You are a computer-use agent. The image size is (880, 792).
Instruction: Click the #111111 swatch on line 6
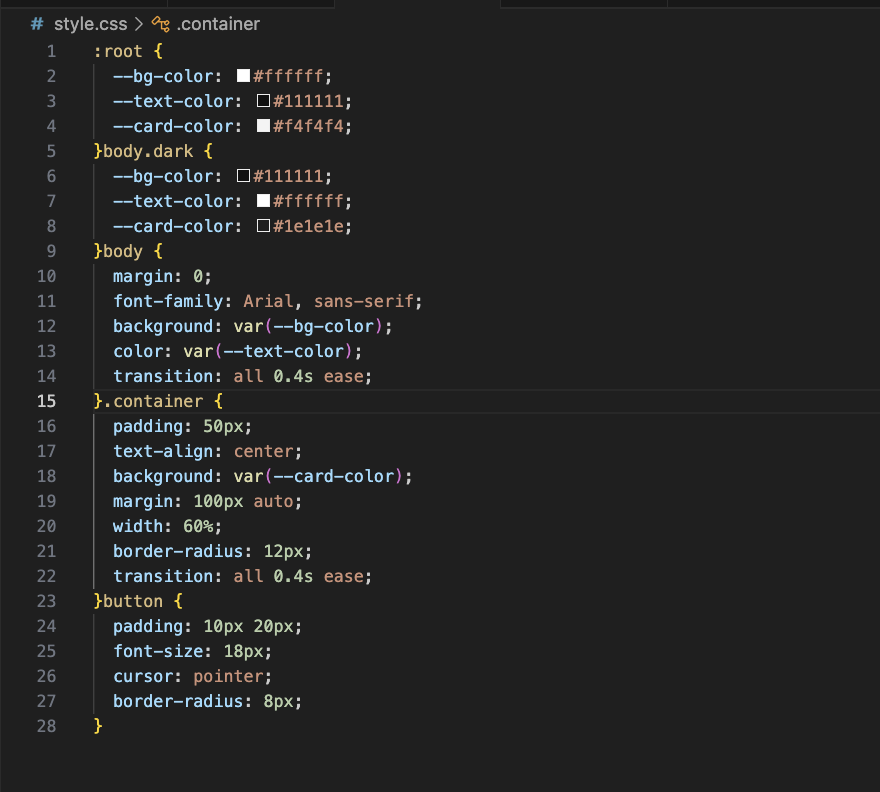click(x=243, y=176)
